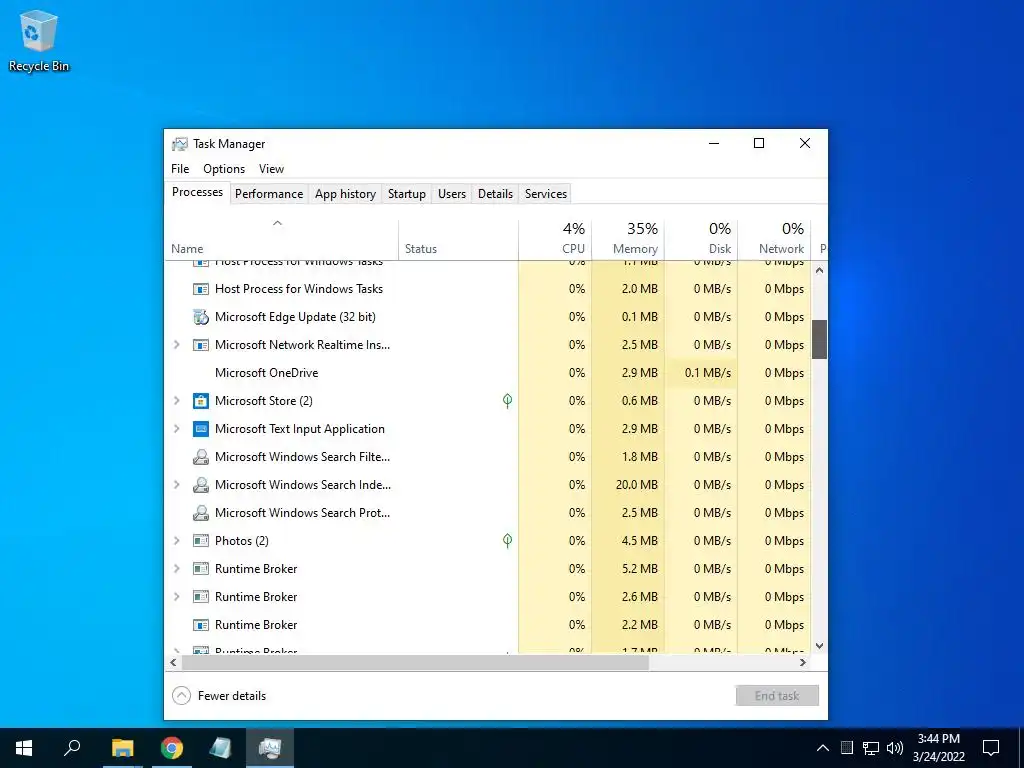The height and width of the screenshot is (768, 1024).
Task: Open the notification center icon
Action: coord(991,748)
